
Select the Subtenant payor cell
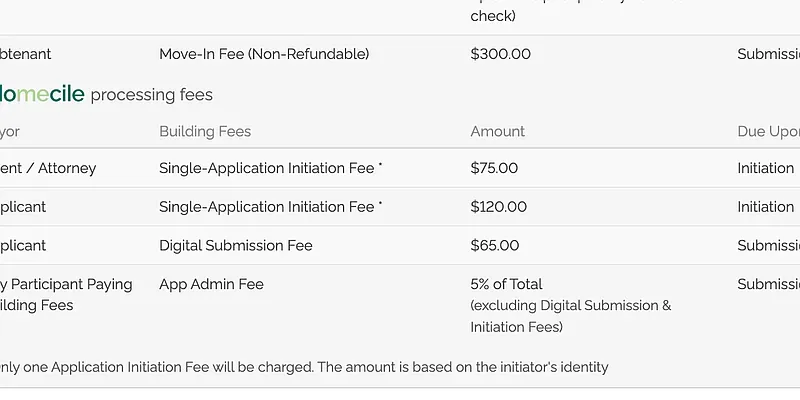[26, 54]
